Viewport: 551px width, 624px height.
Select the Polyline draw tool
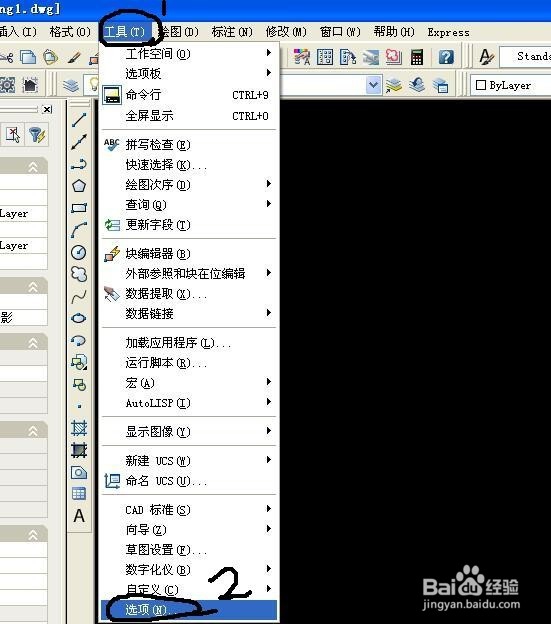pyautogui.click(x=79, y=164)
